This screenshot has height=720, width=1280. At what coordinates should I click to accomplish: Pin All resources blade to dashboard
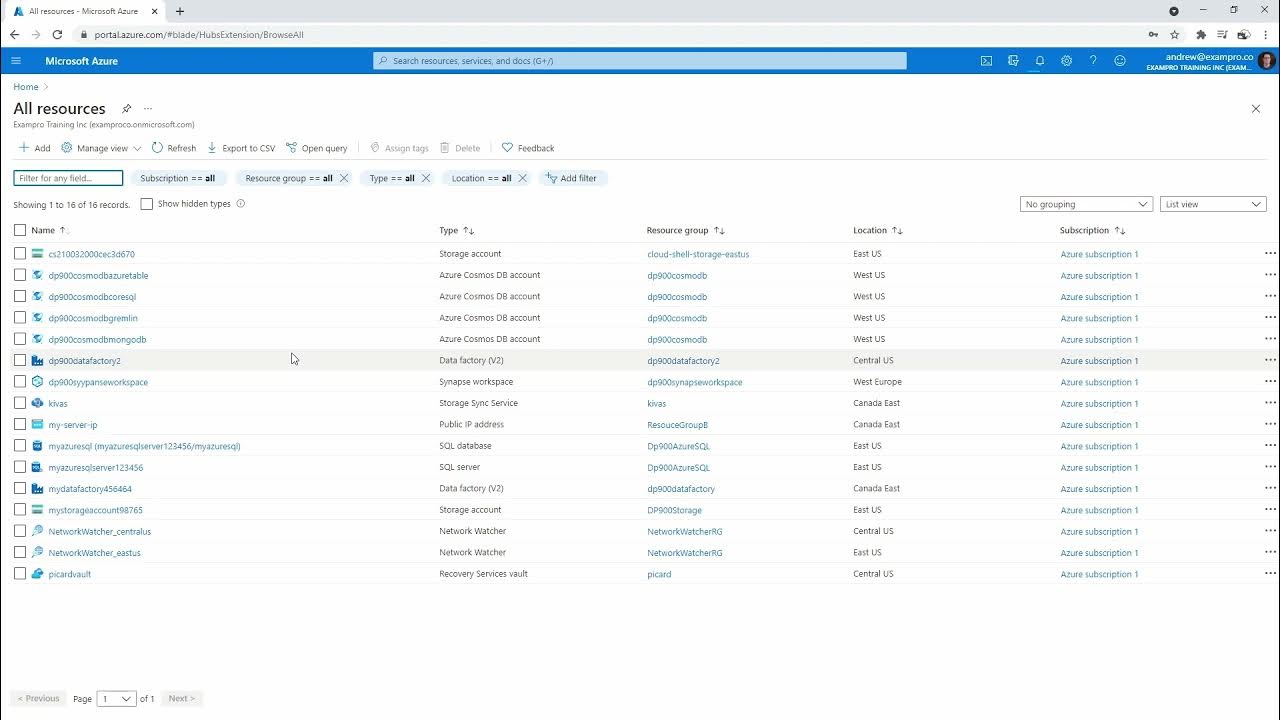(126, 109)
